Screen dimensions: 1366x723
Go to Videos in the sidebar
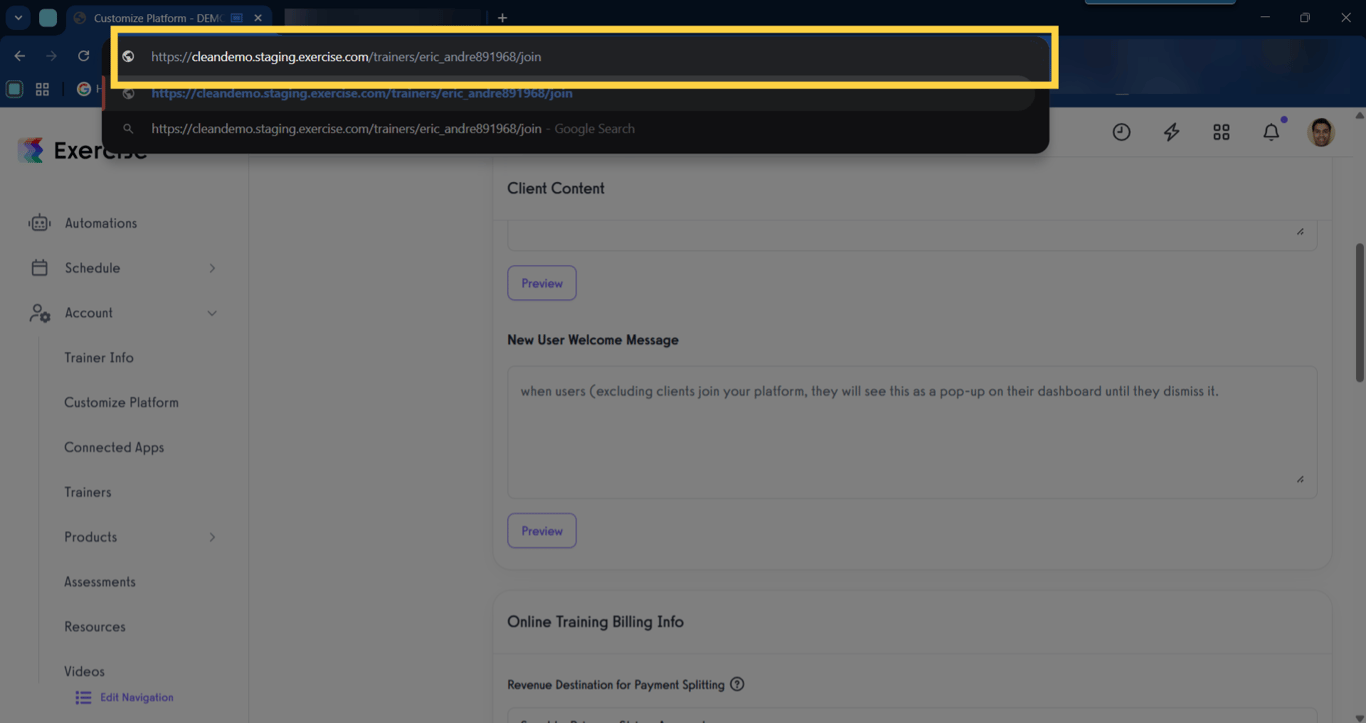click(84, 672)
